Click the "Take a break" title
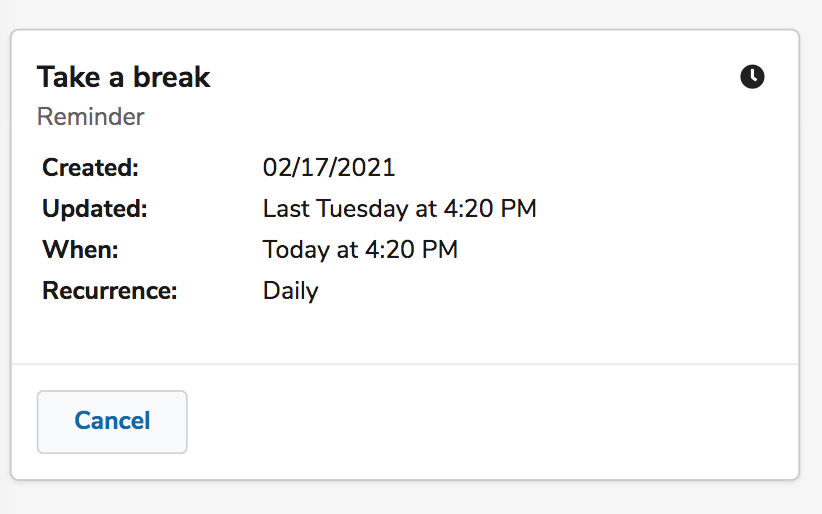The image size is (822, 514). (124, 77)
